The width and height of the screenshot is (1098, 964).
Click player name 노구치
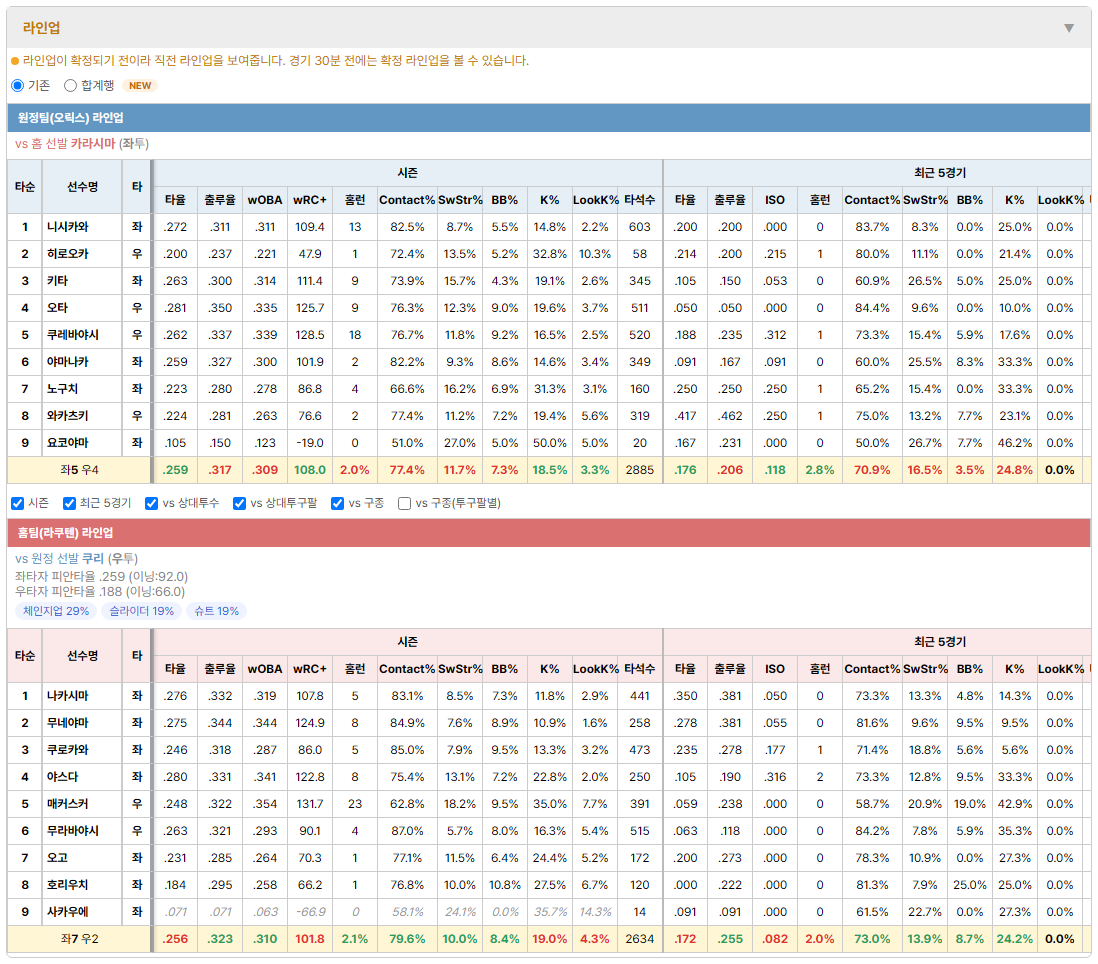click(62, 389)
